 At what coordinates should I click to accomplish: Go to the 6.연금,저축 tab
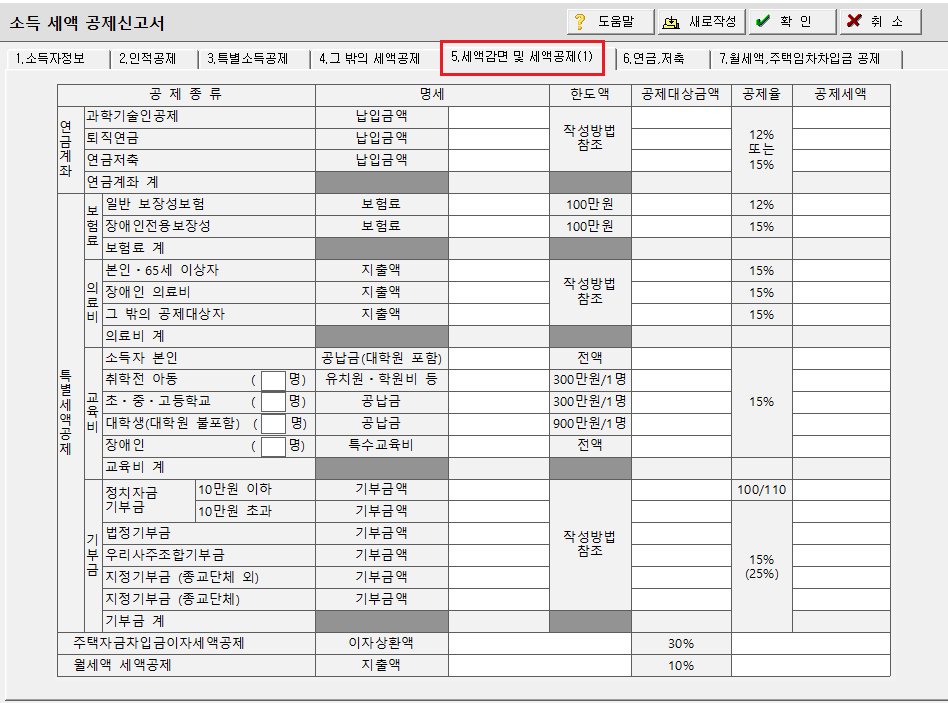(654, 59)
